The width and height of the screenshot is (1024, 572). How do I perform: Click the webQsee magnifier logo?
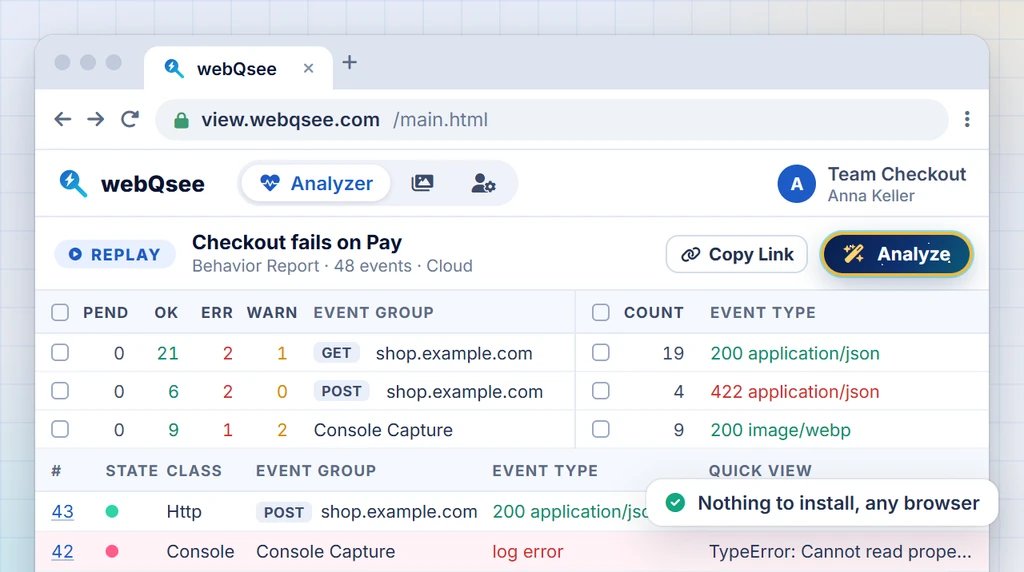73,183
